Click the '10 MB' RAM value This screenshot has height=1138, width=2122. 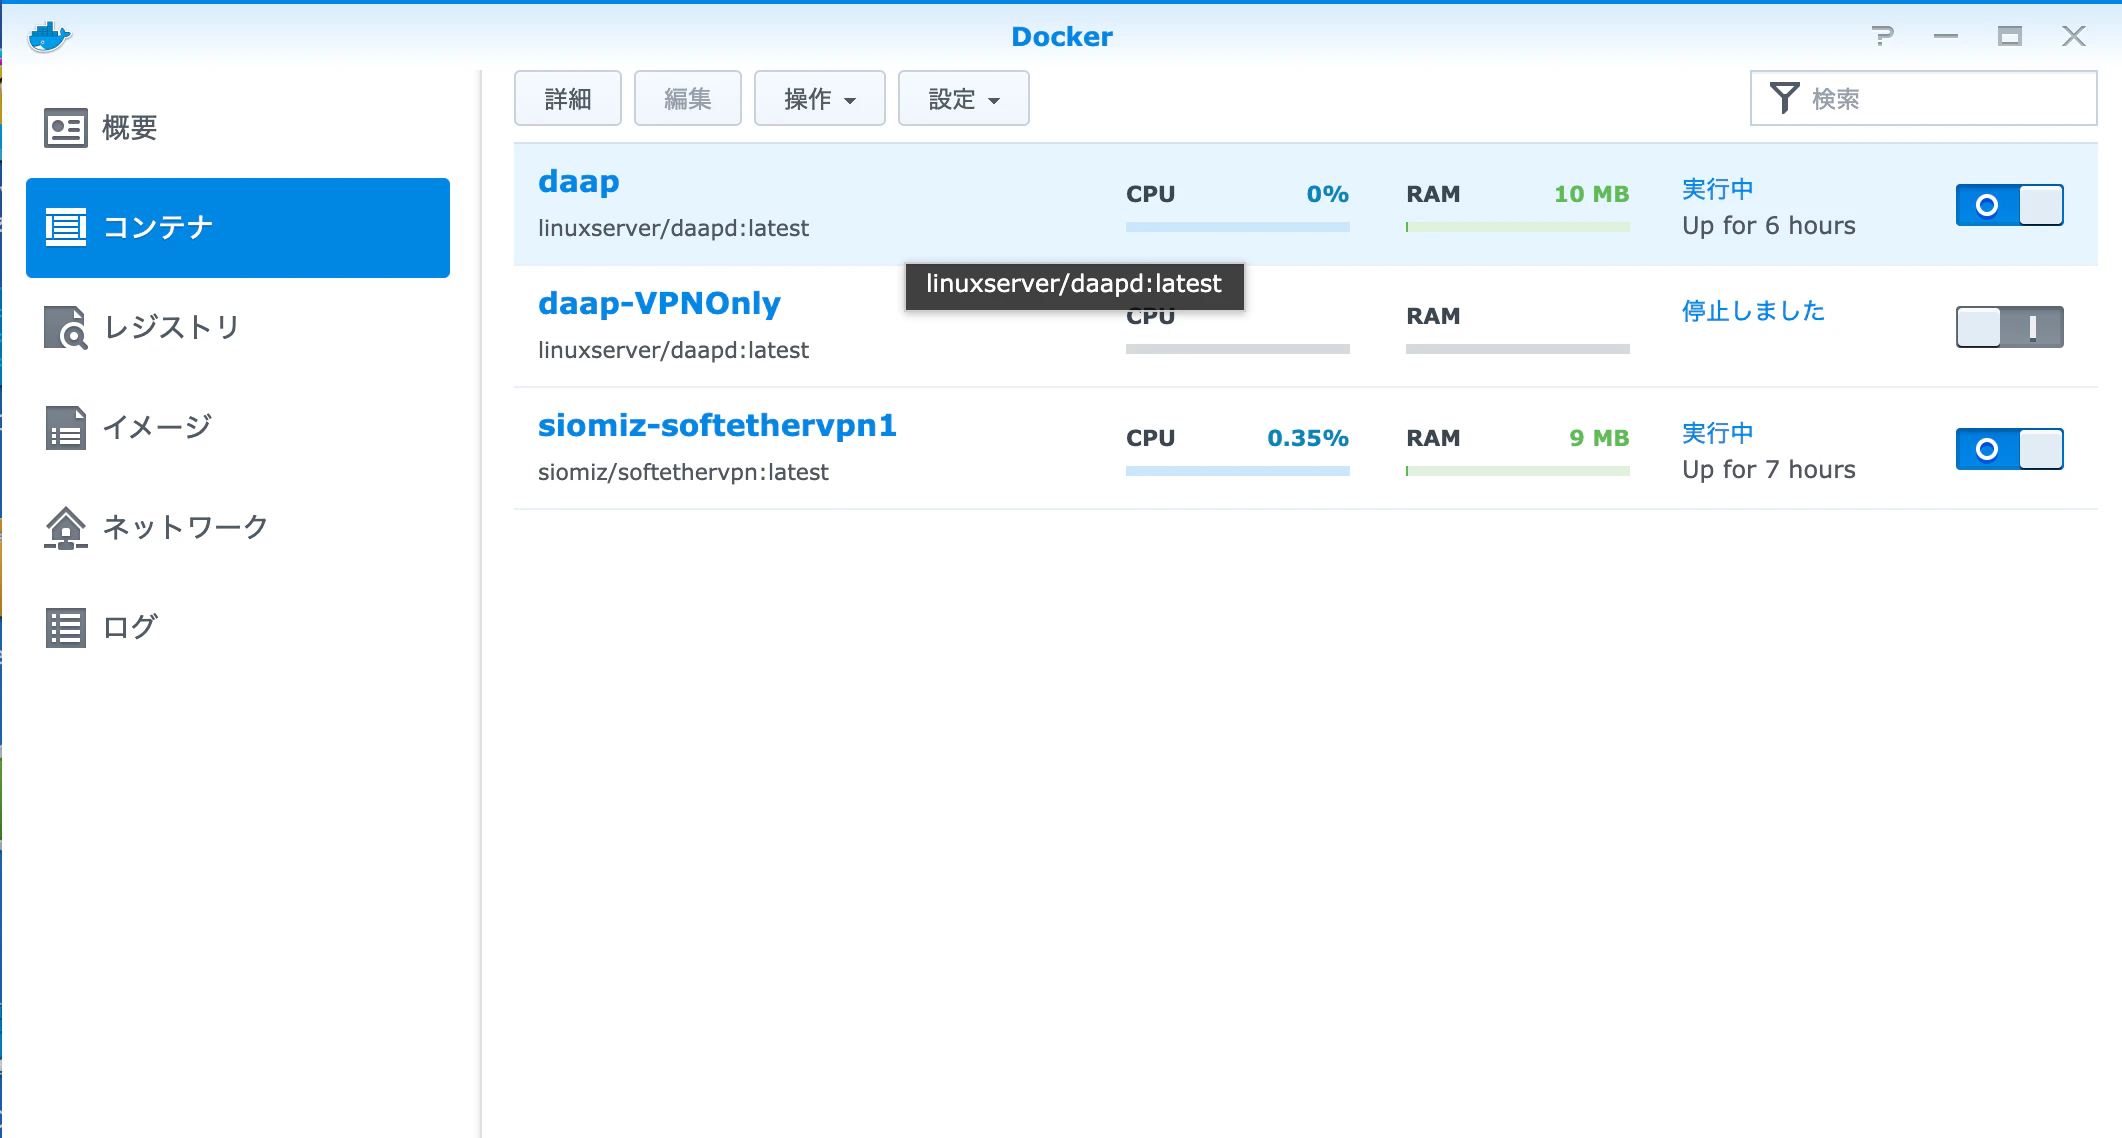click(1591, 194)
